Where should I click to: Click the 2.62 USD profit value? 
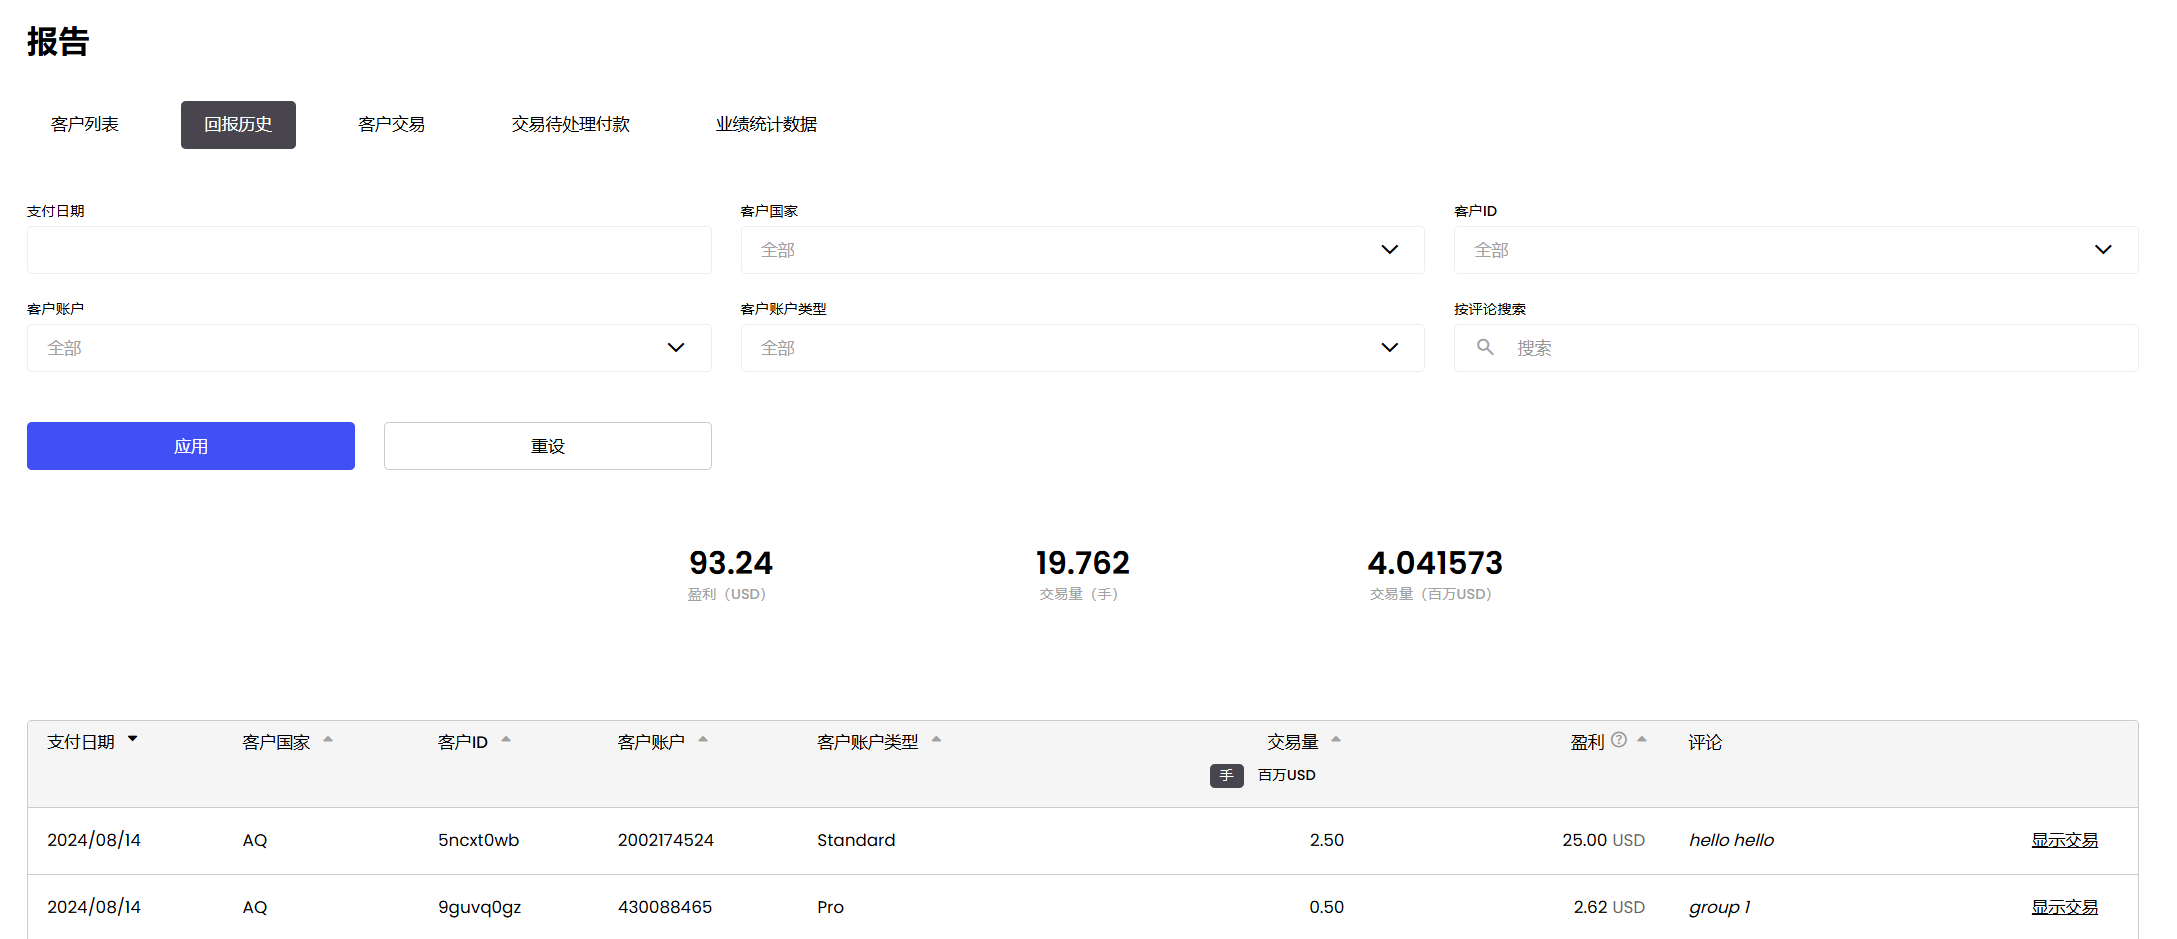[x=1609, y=908]
